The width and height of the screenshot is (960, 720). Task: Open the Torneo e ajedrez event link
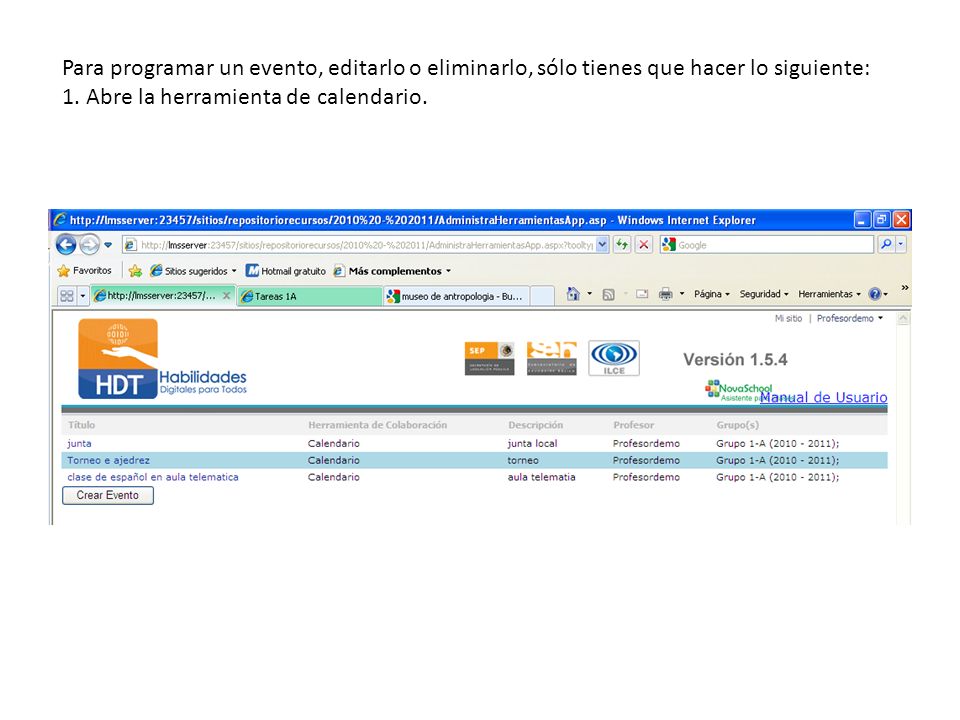click(x=108, y=460)
